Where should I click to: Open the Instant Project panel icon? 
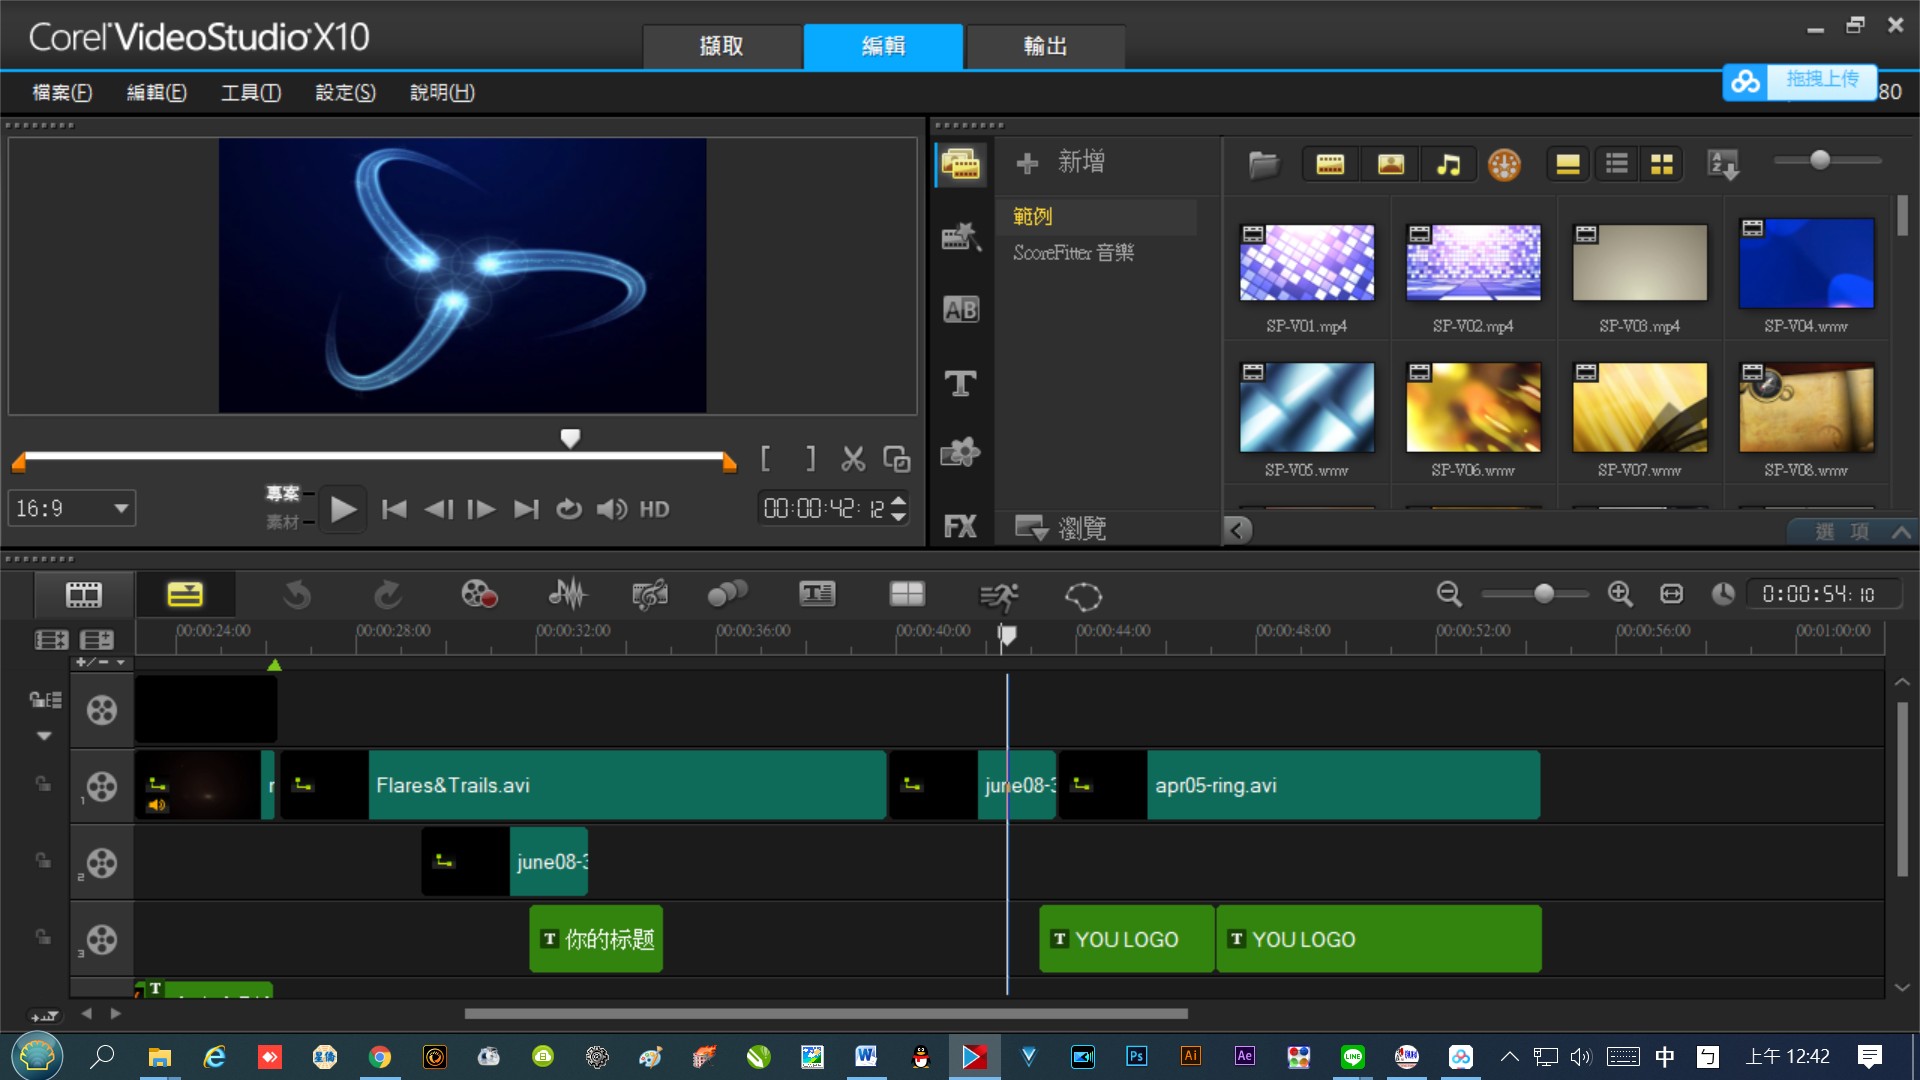pyautogui.click(x=961, y=237)
